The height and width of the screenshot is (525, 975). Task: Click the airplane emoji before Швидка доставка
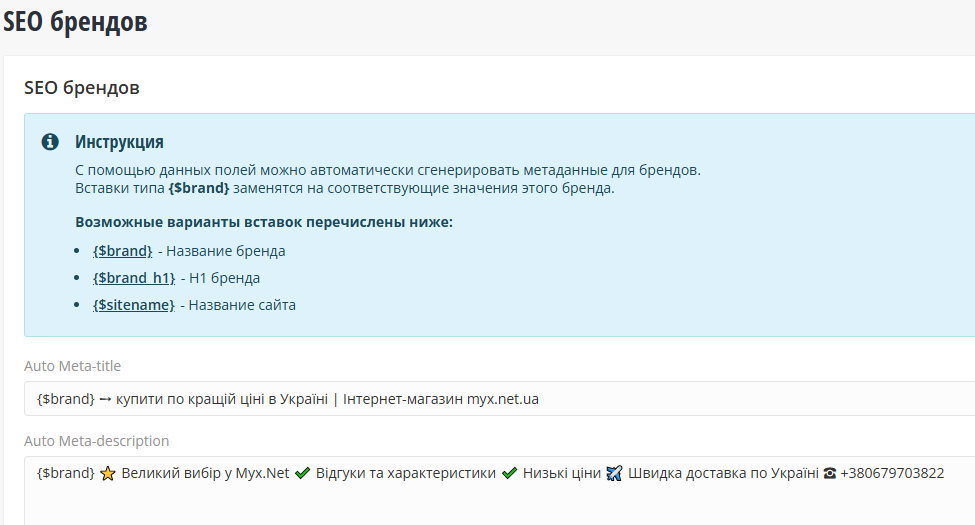point(615,474)
